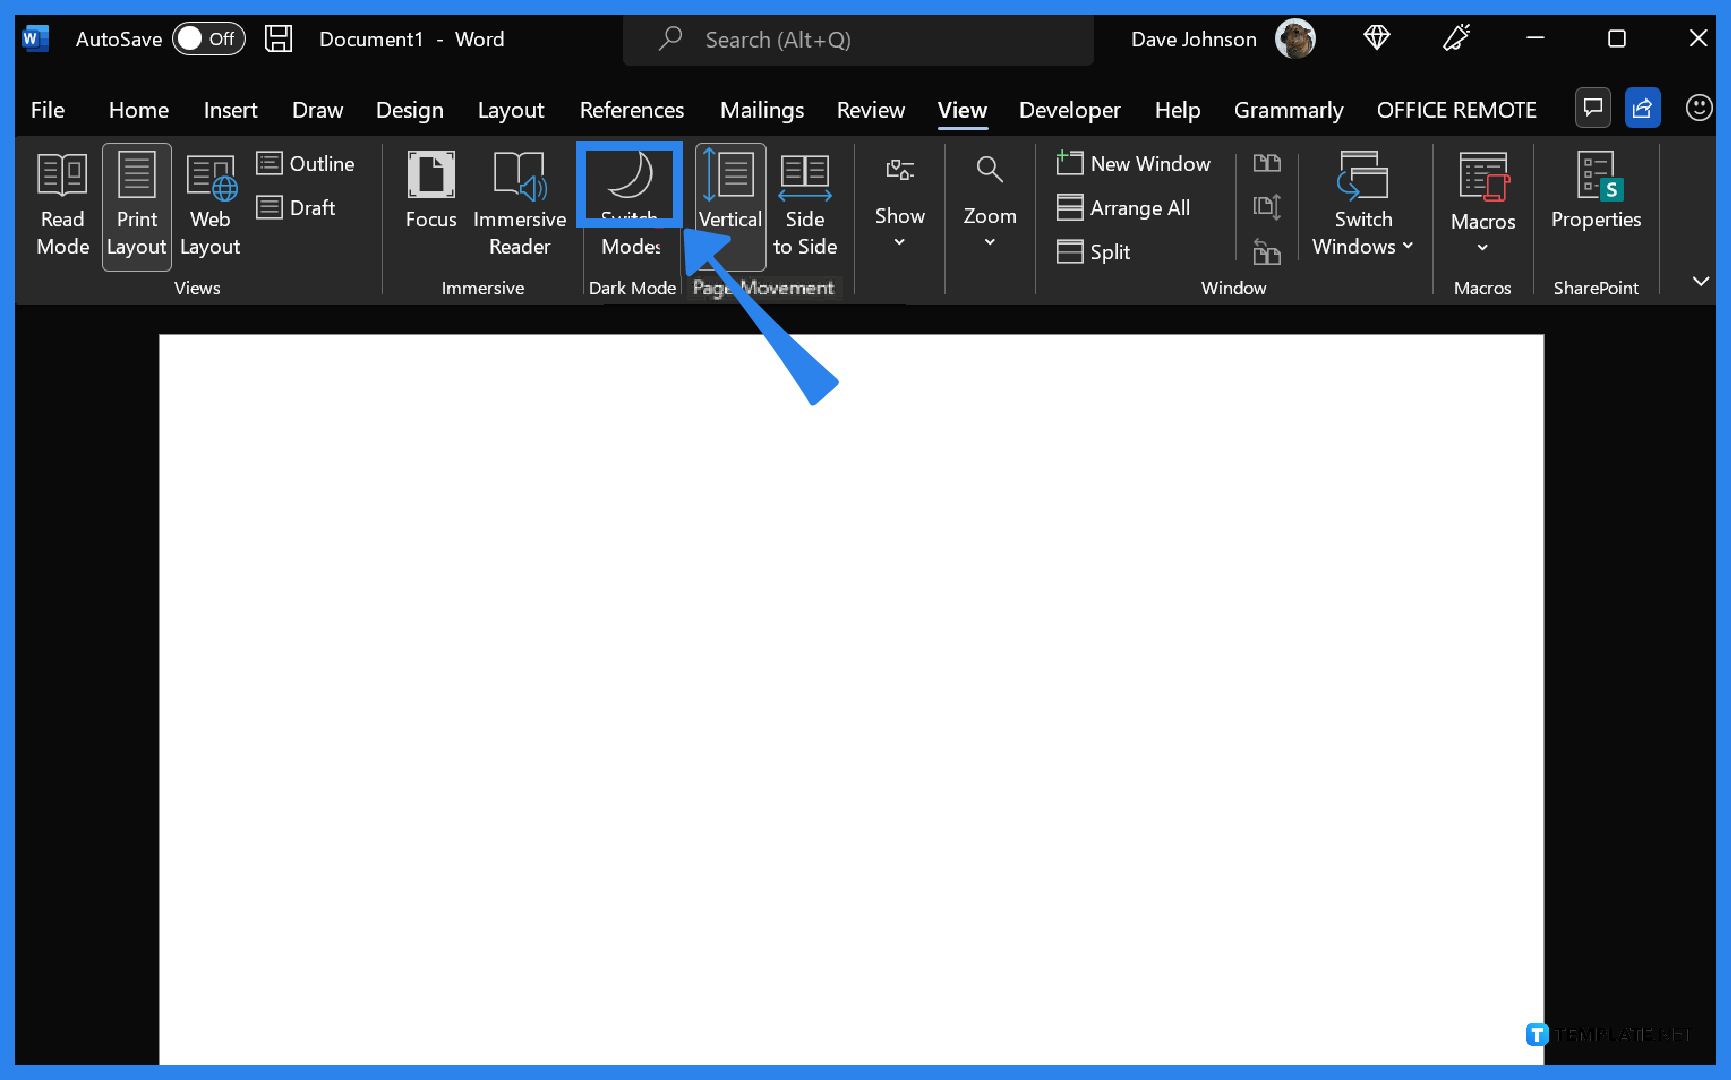
Task: Expand the Macros dropdown arrow
Action: pyautogui.click(x=1482, y=246)
